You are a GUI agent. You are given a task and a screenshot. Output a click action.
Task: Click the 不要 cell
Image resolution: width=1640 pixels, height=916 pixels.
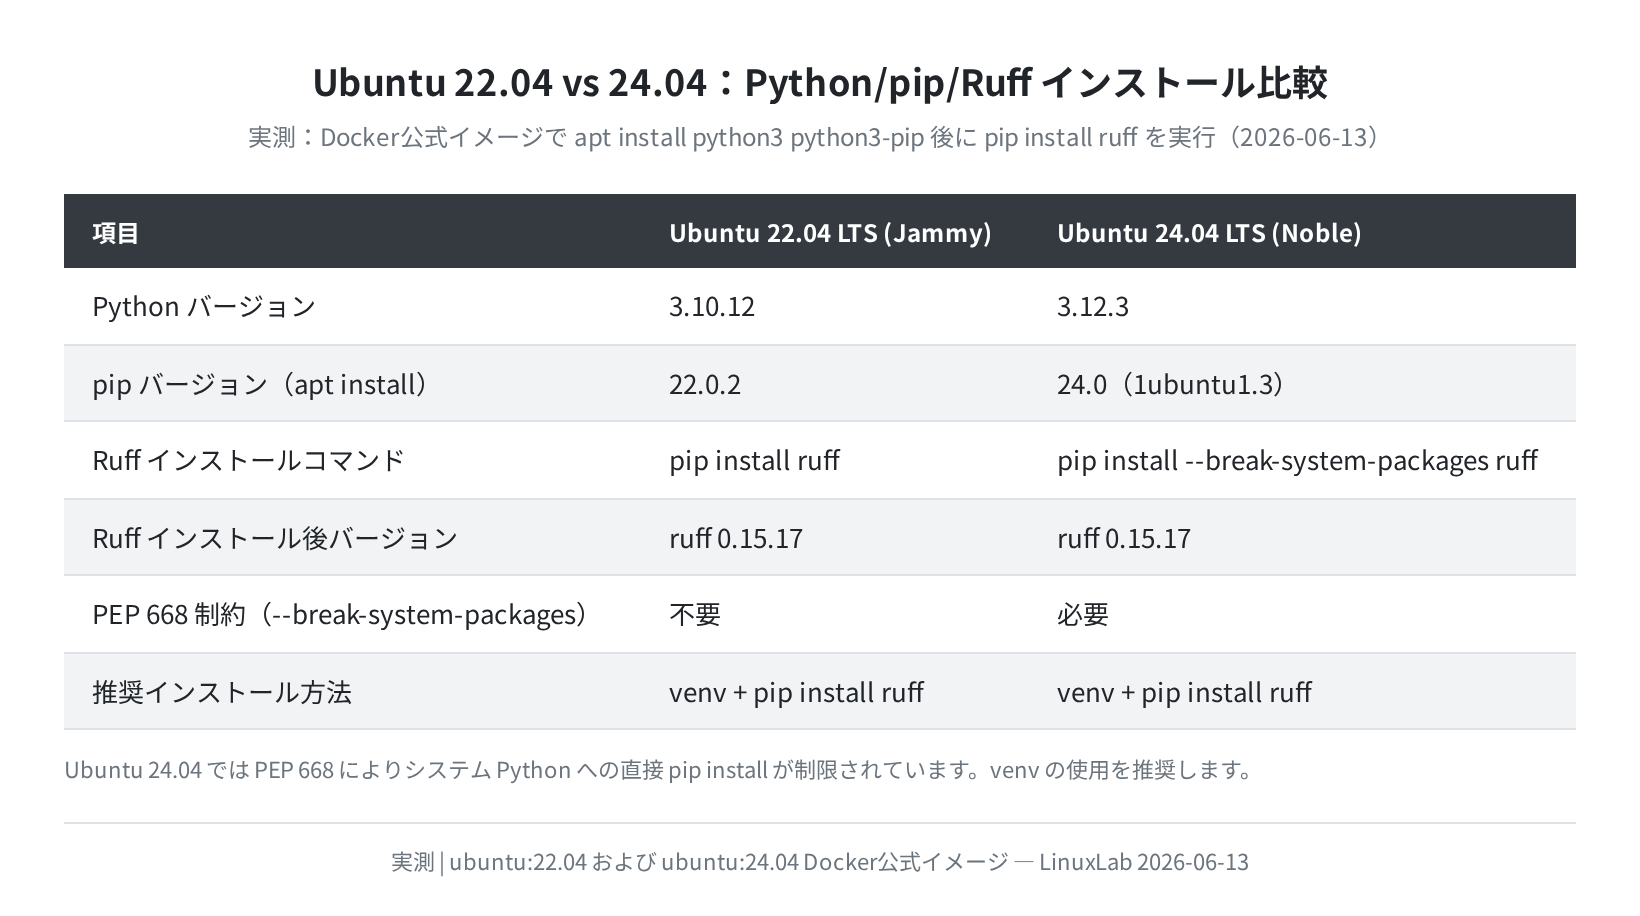[695, 615]
